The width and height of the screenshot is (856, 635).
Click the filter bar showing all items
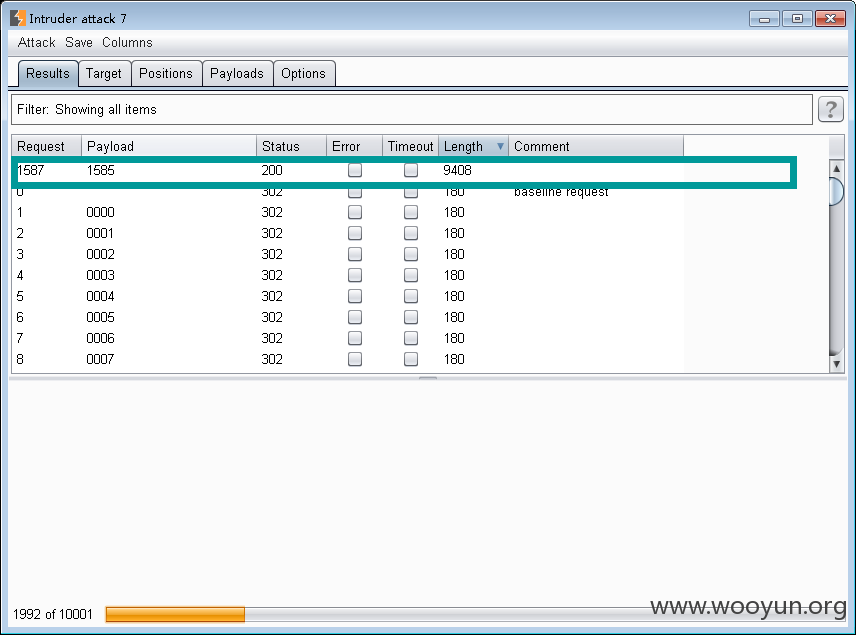[412, 109]
